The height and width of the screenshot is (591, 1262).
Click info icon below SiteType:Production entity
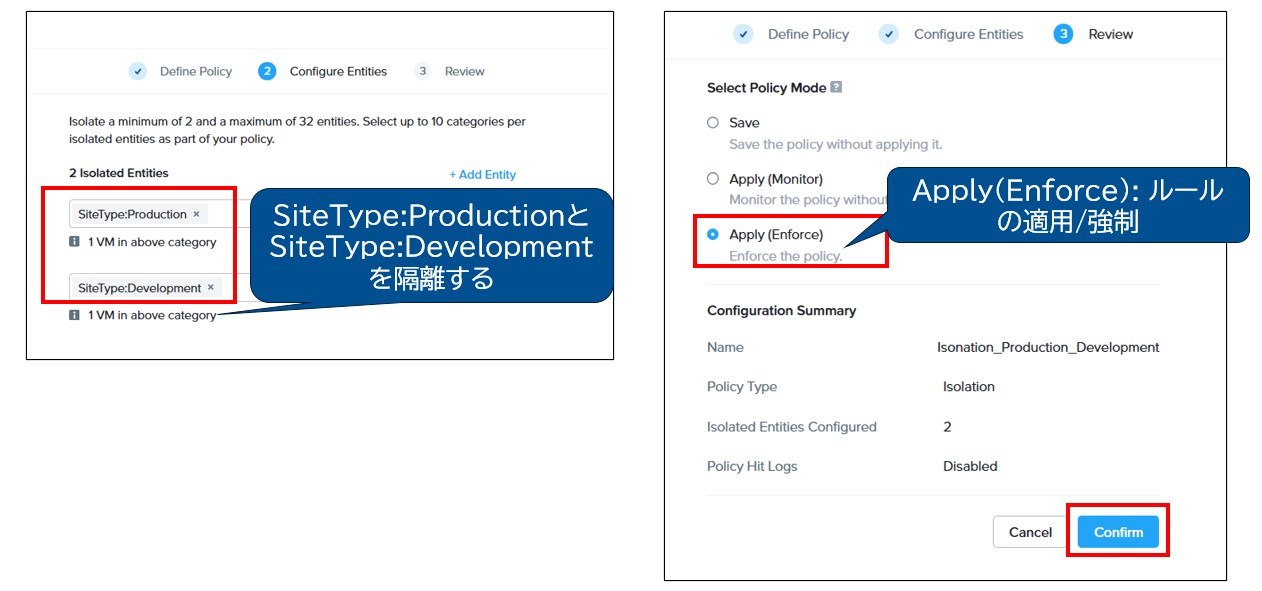pyautogui.click(x=75, y=242)
